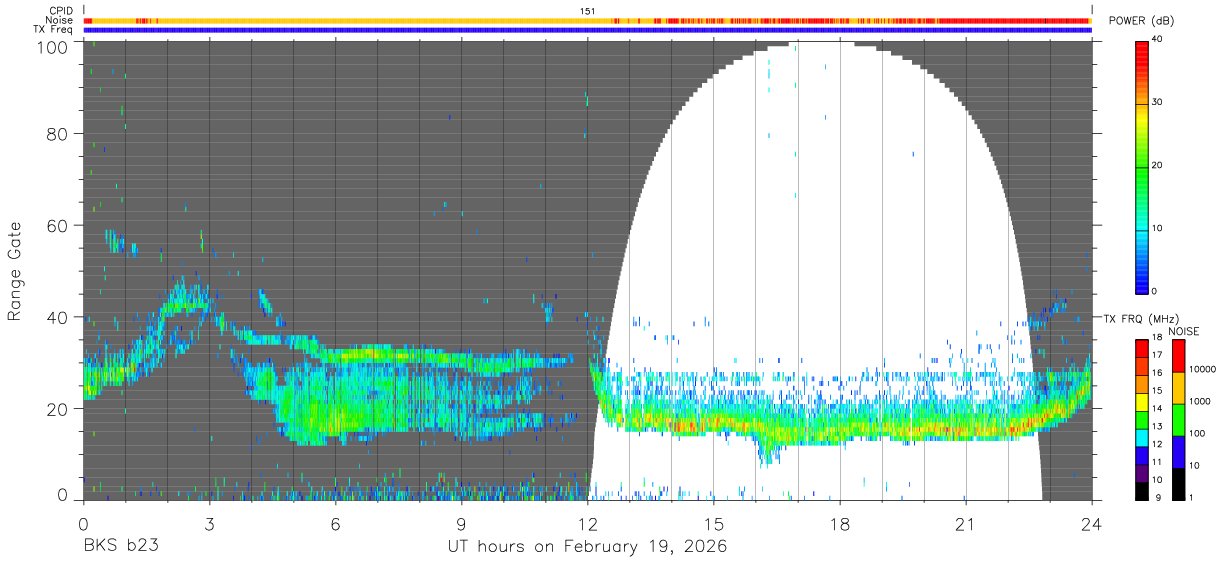
Task: Click the TX Freq label at top left
Action: (x=53, y=30)
